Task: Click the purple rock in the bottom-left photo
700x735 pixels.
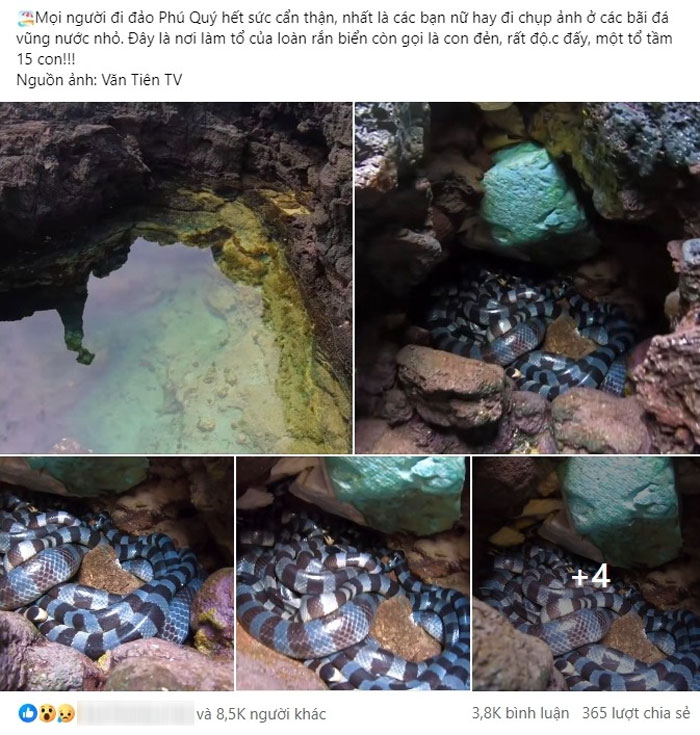Action: click(213, 609)
